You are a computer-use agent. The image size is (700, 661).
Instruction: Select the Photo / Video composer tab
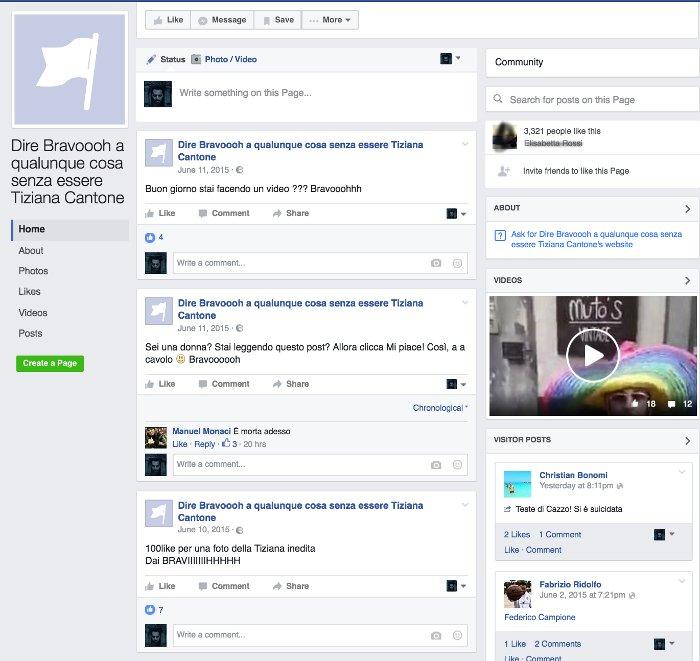[224, 59]
